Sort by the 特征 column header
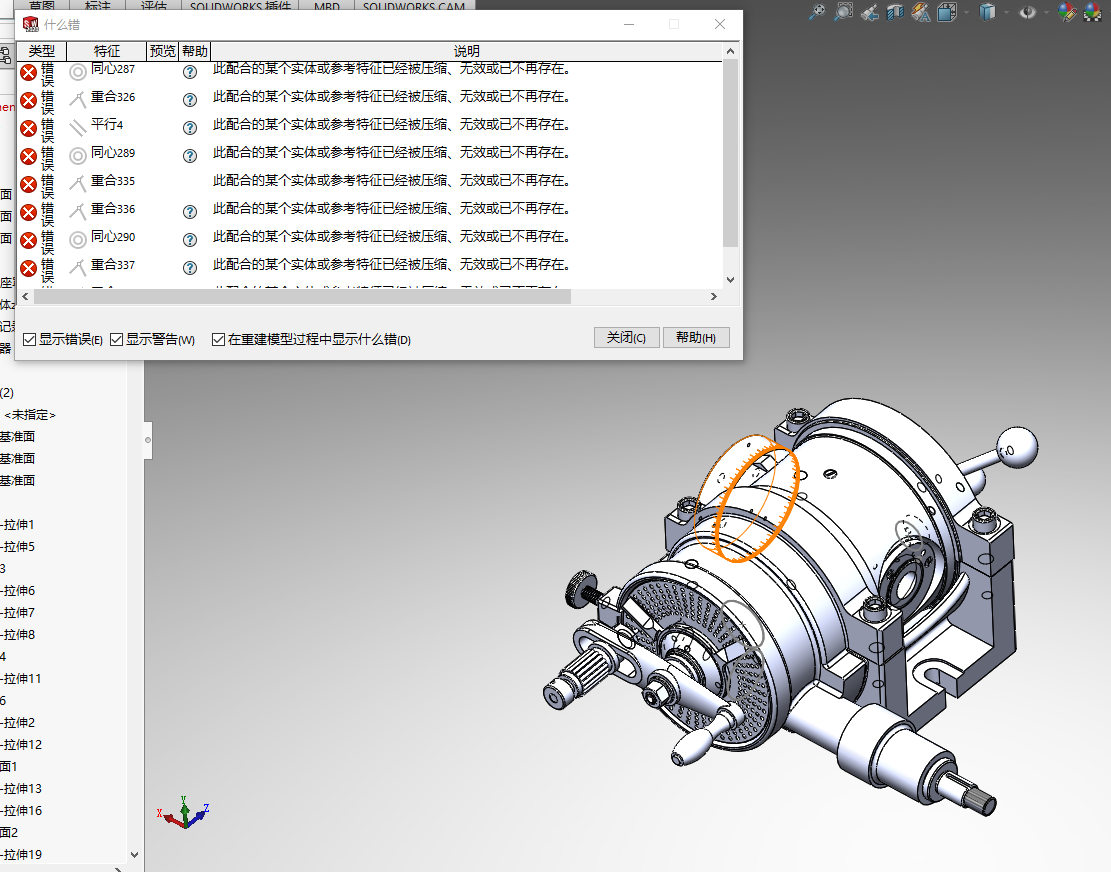 [x=107, y=51]
